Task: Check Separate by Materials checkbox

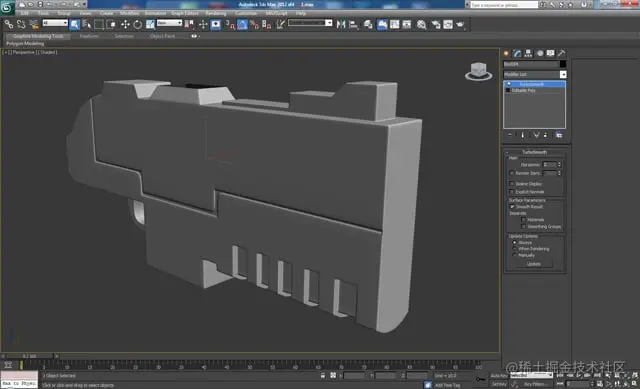Action: tap(523, 220)
